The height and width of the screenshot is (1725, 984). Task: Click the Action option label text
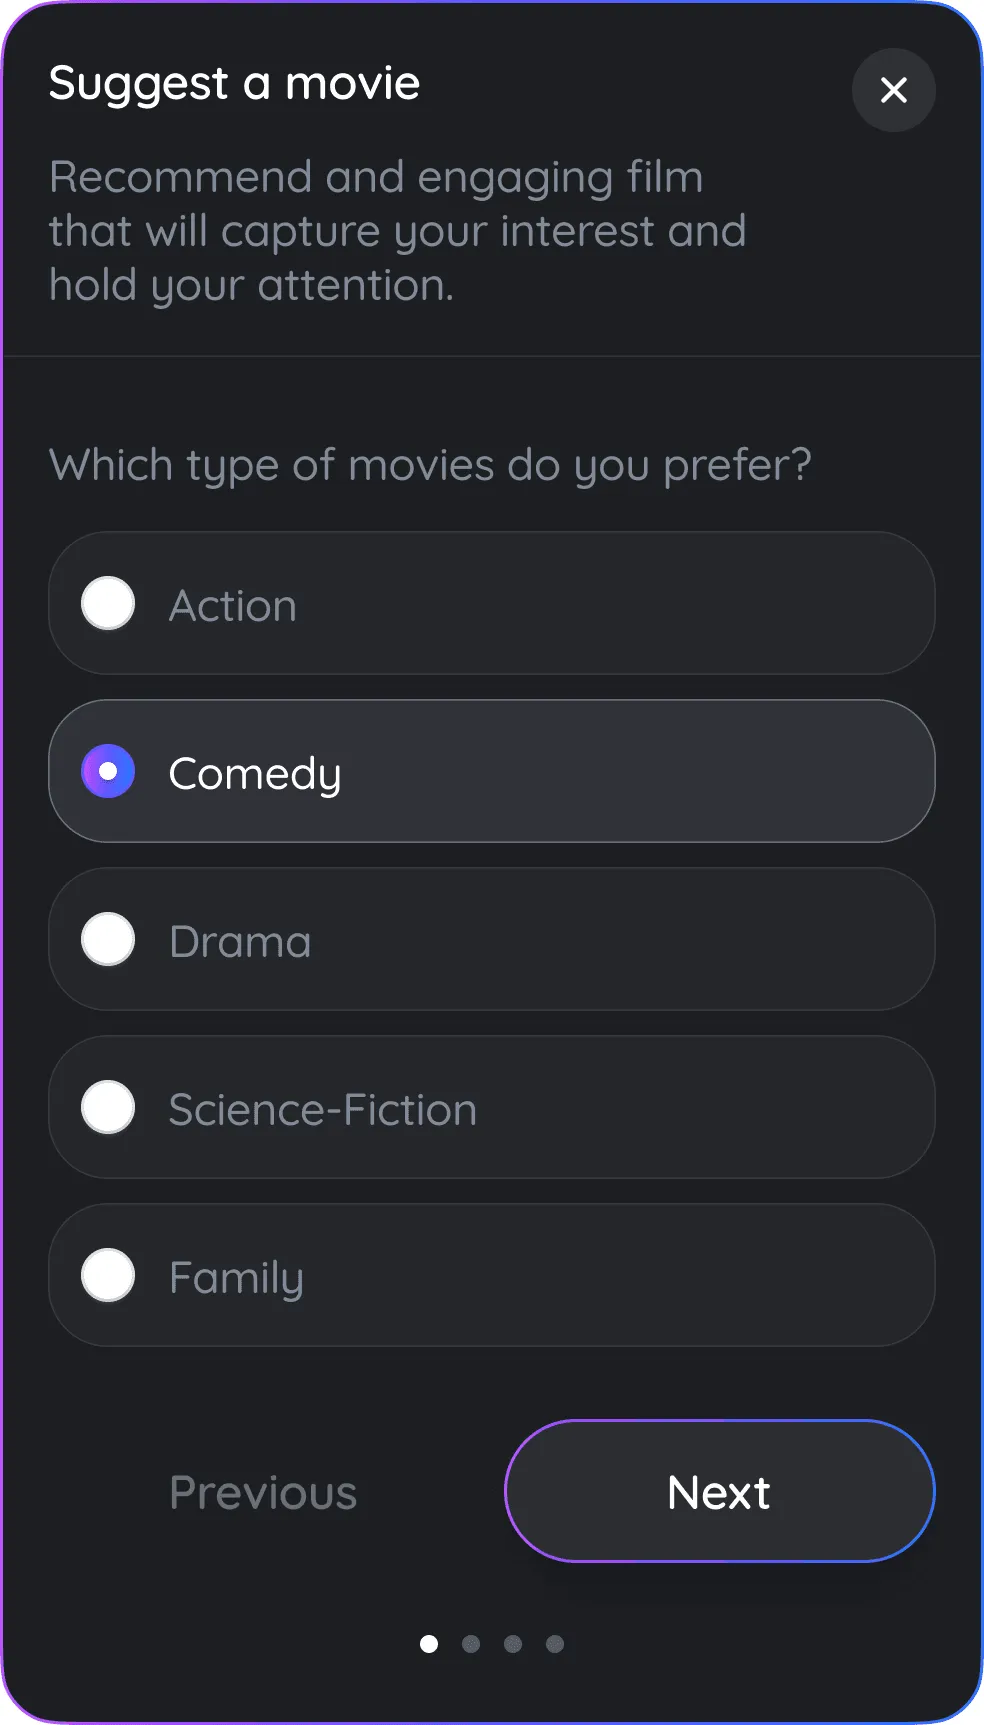tap(233, 606)
